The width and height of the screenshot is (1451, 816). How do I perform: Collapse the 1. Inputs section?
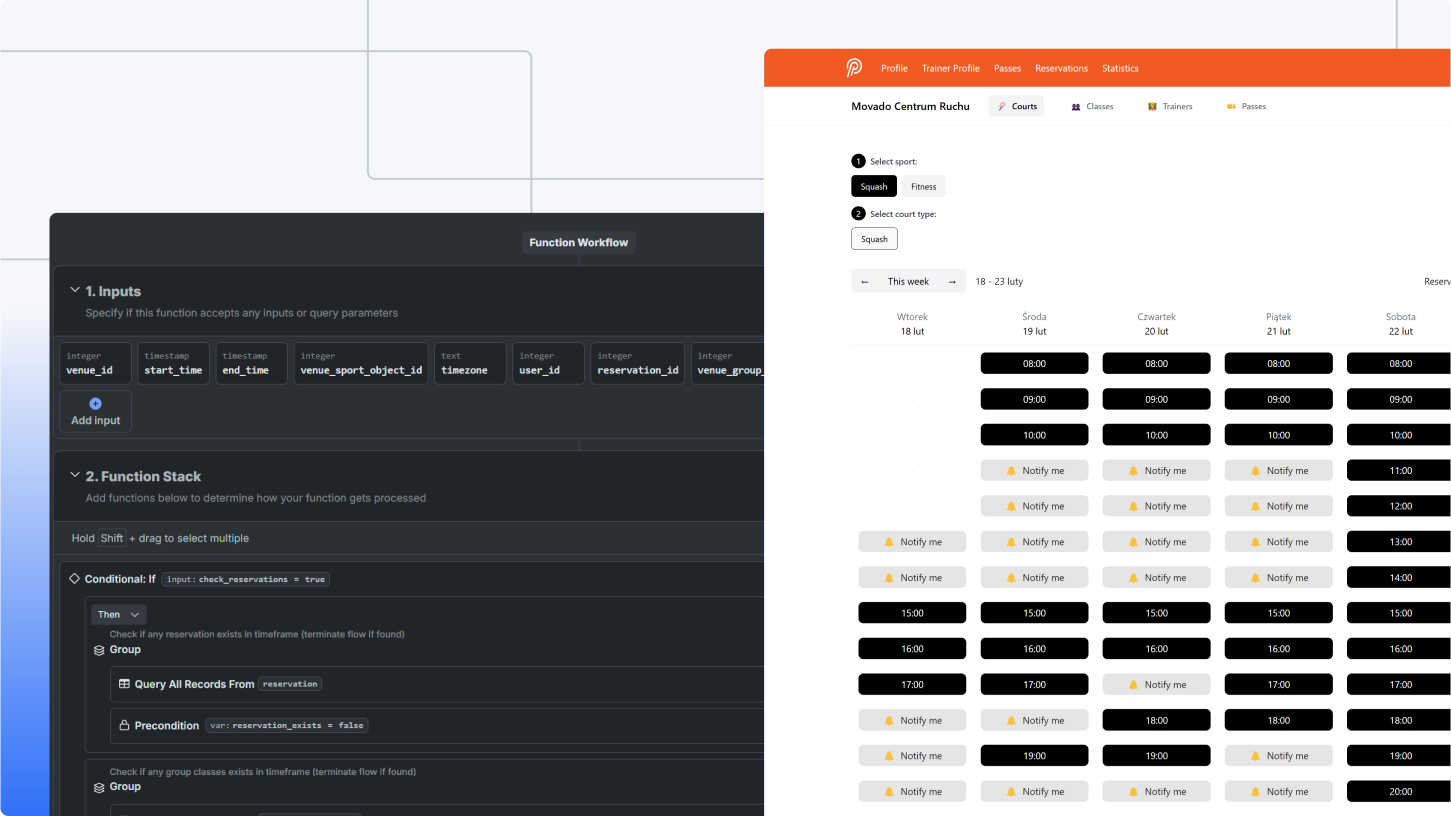74,291
